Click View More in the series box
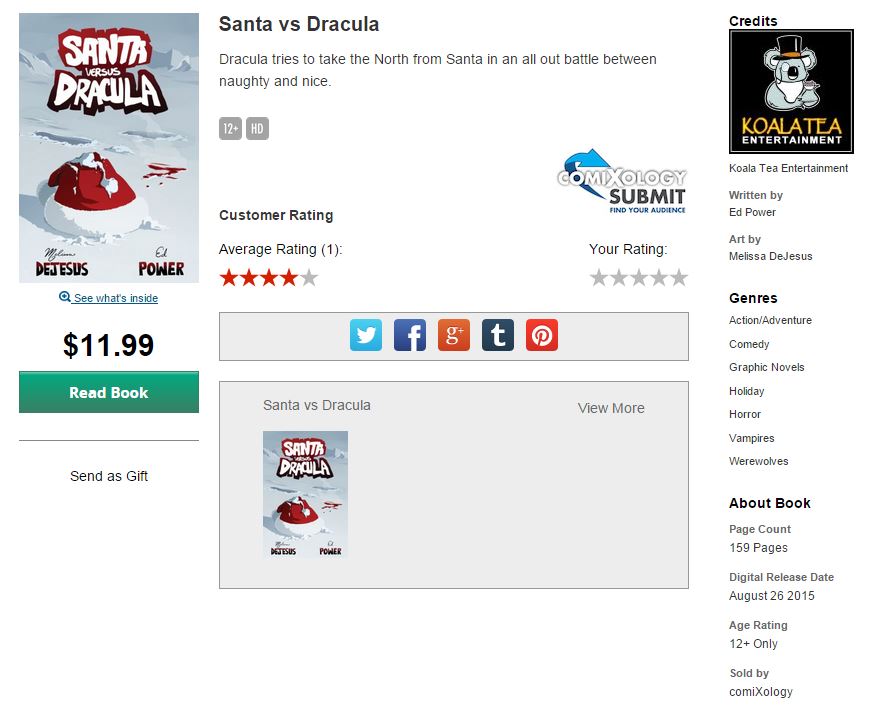Screen dimensions: 896x712 (x=611, y=408)
